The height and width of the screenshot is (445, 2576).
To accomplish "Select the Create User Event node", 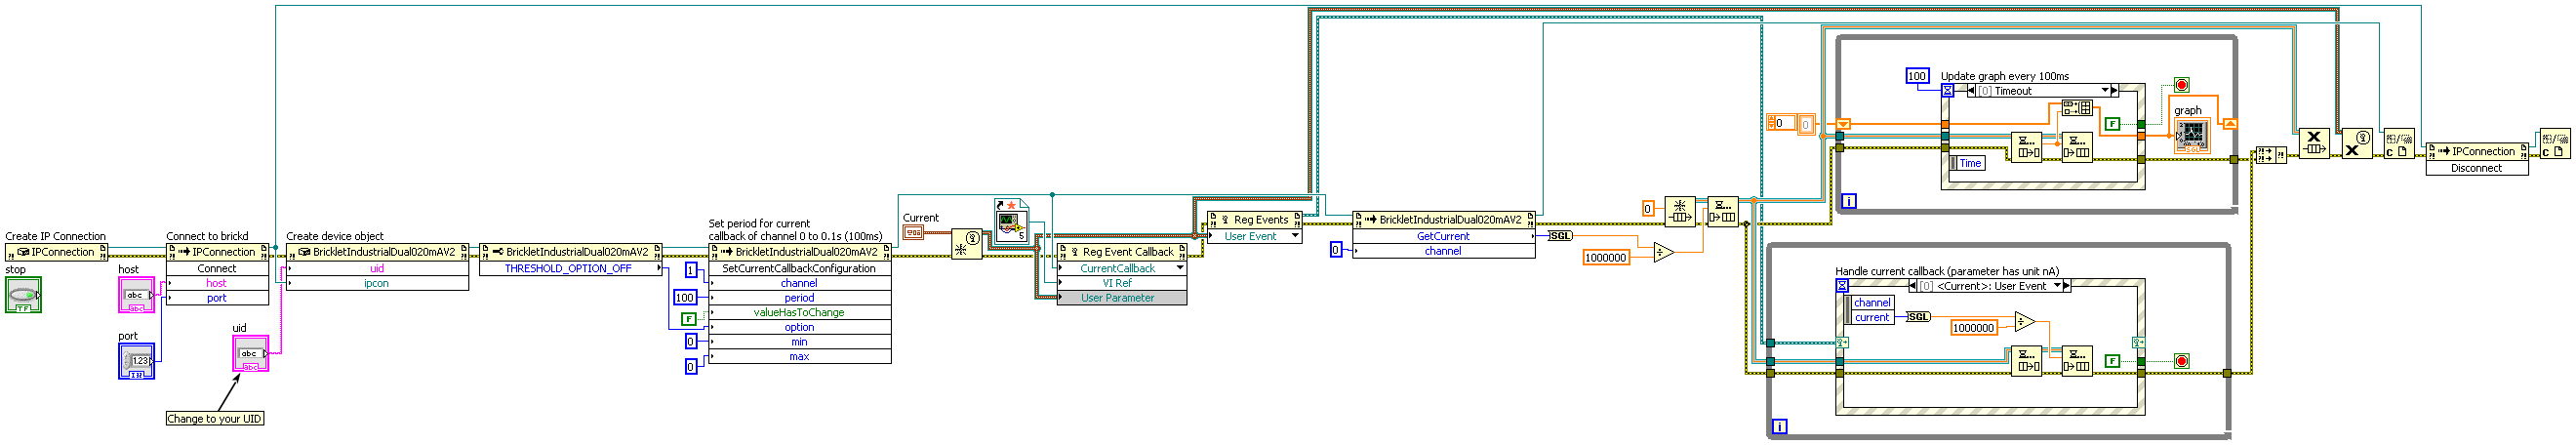I will tap(966, 244).
